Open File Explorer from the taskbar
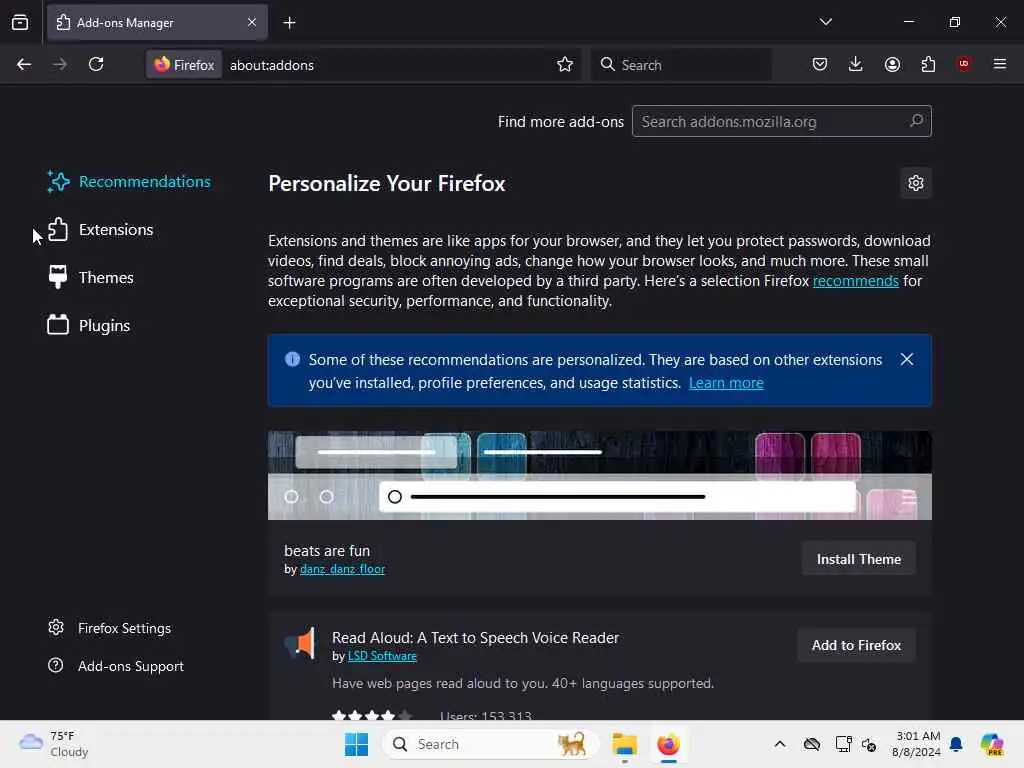Image resolution: width=1024 pixels, height=768 pixels. tap(624, 744)
